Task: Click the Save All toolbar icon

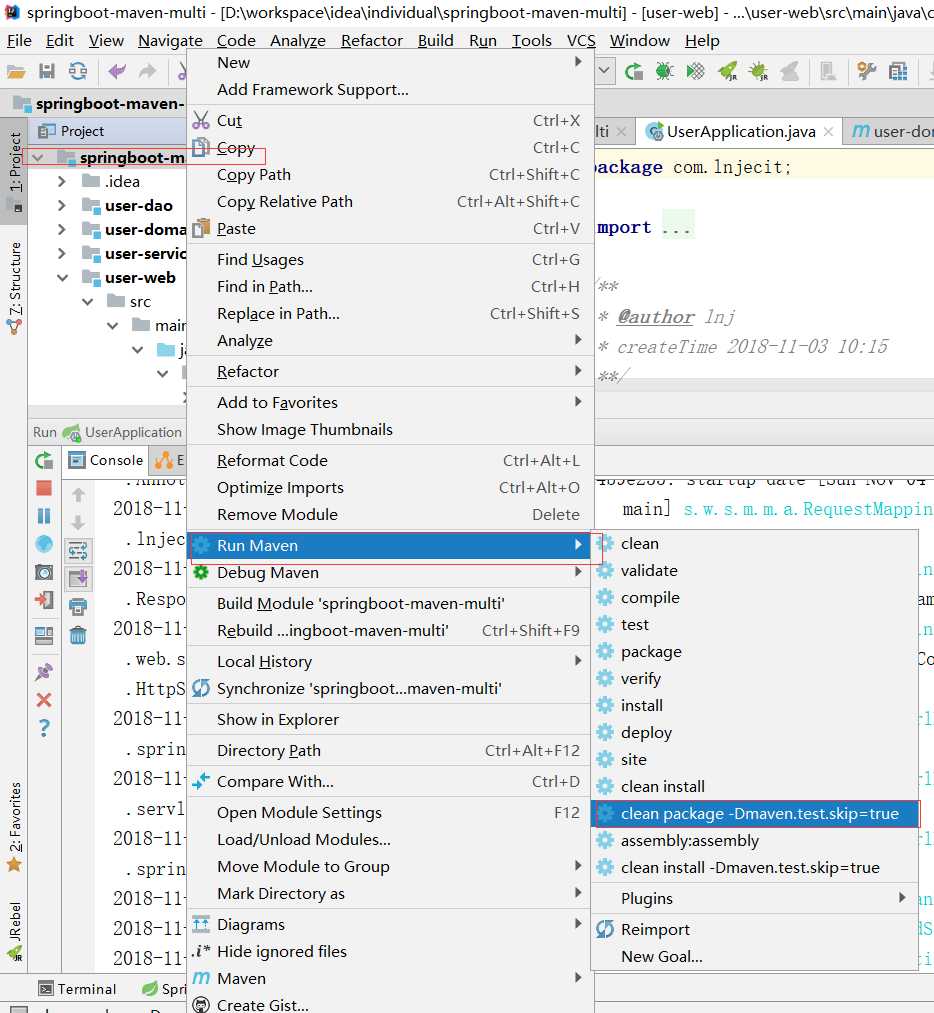Action: 47,71
